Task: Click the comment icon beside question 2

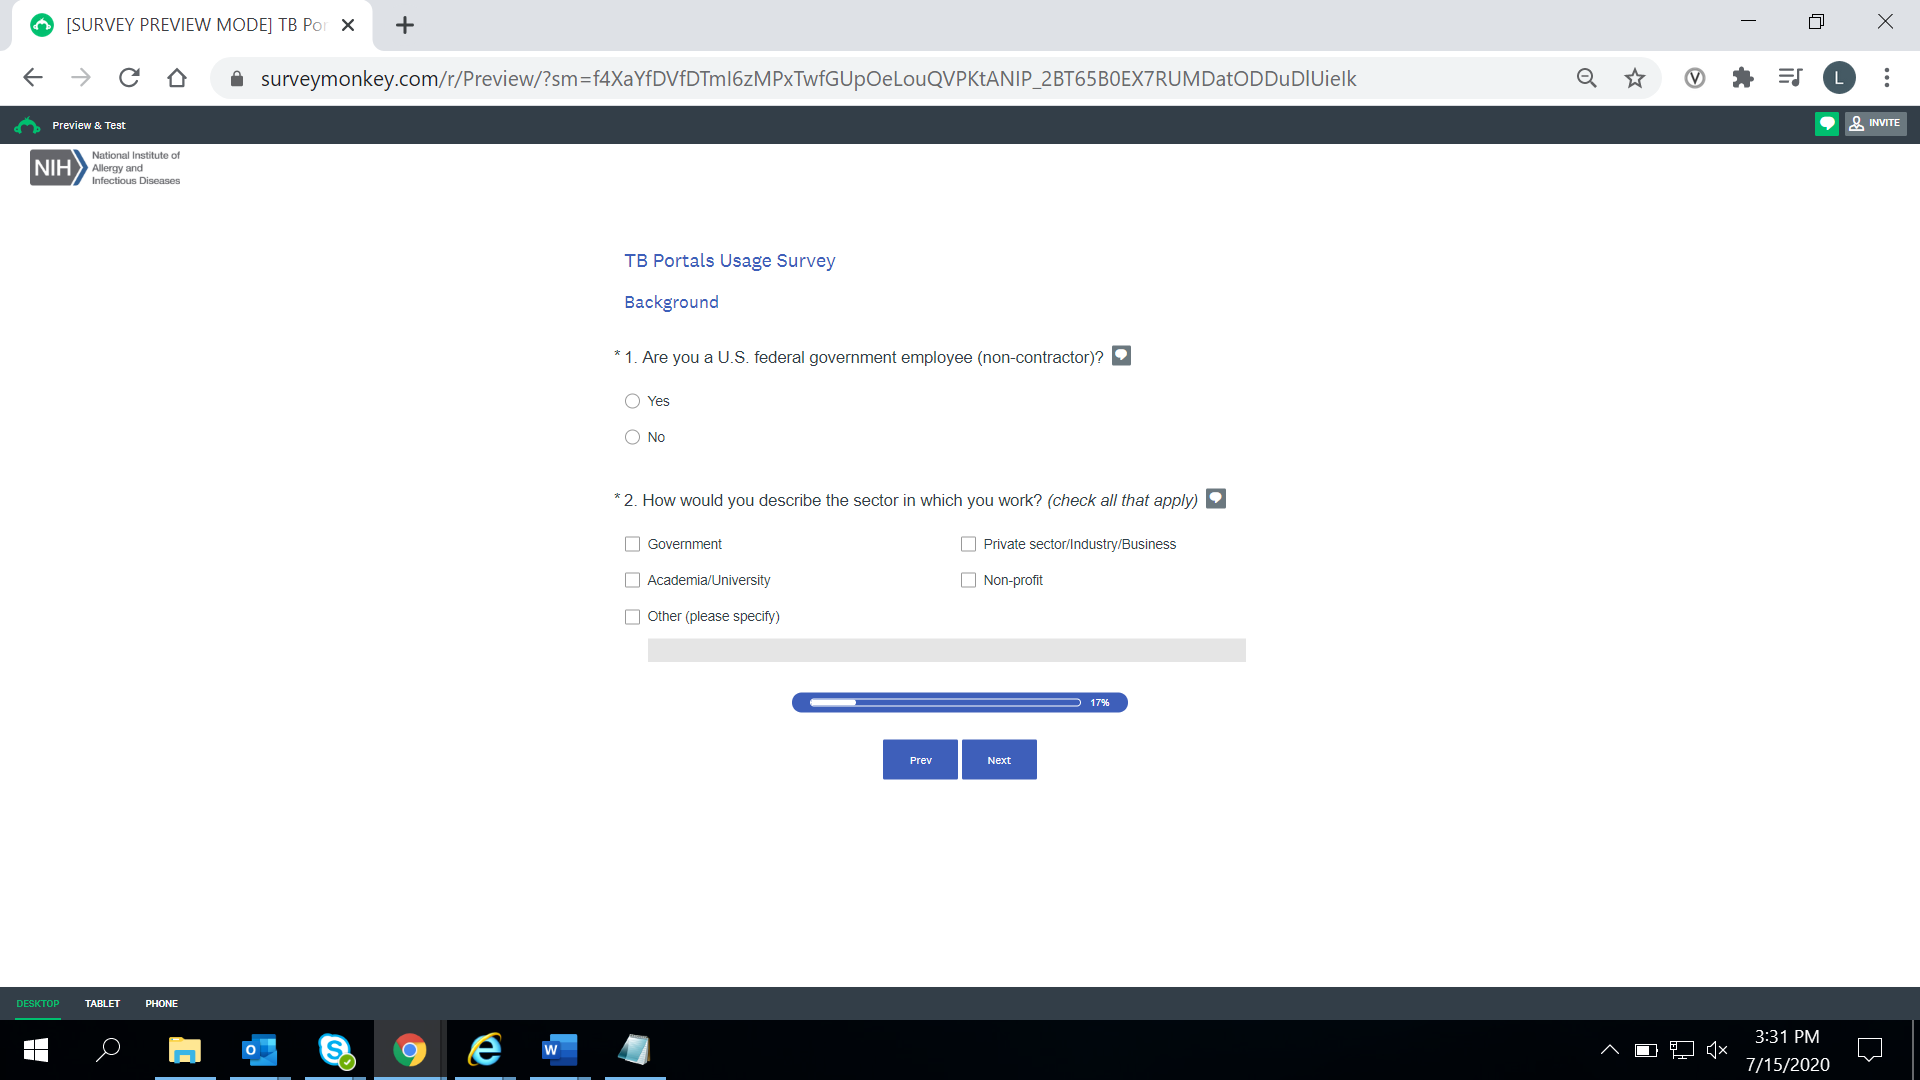Action: [x=1215, y=499]
